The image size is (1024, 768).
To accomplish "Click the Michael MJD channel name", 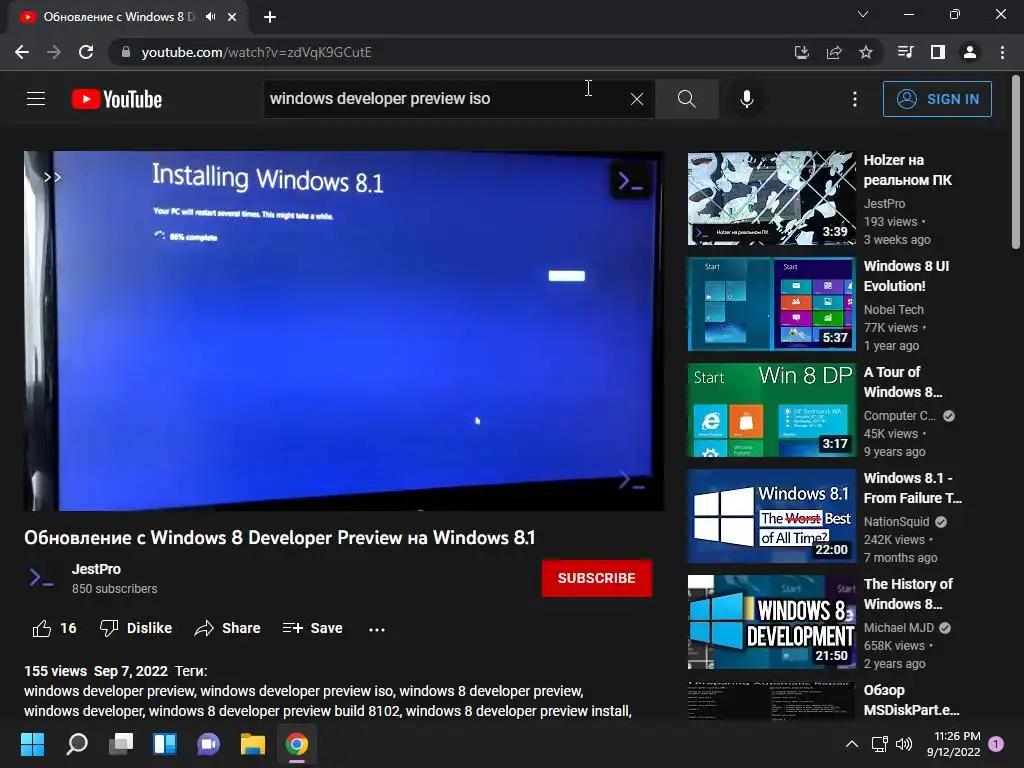I will click(x=899, y=628).
